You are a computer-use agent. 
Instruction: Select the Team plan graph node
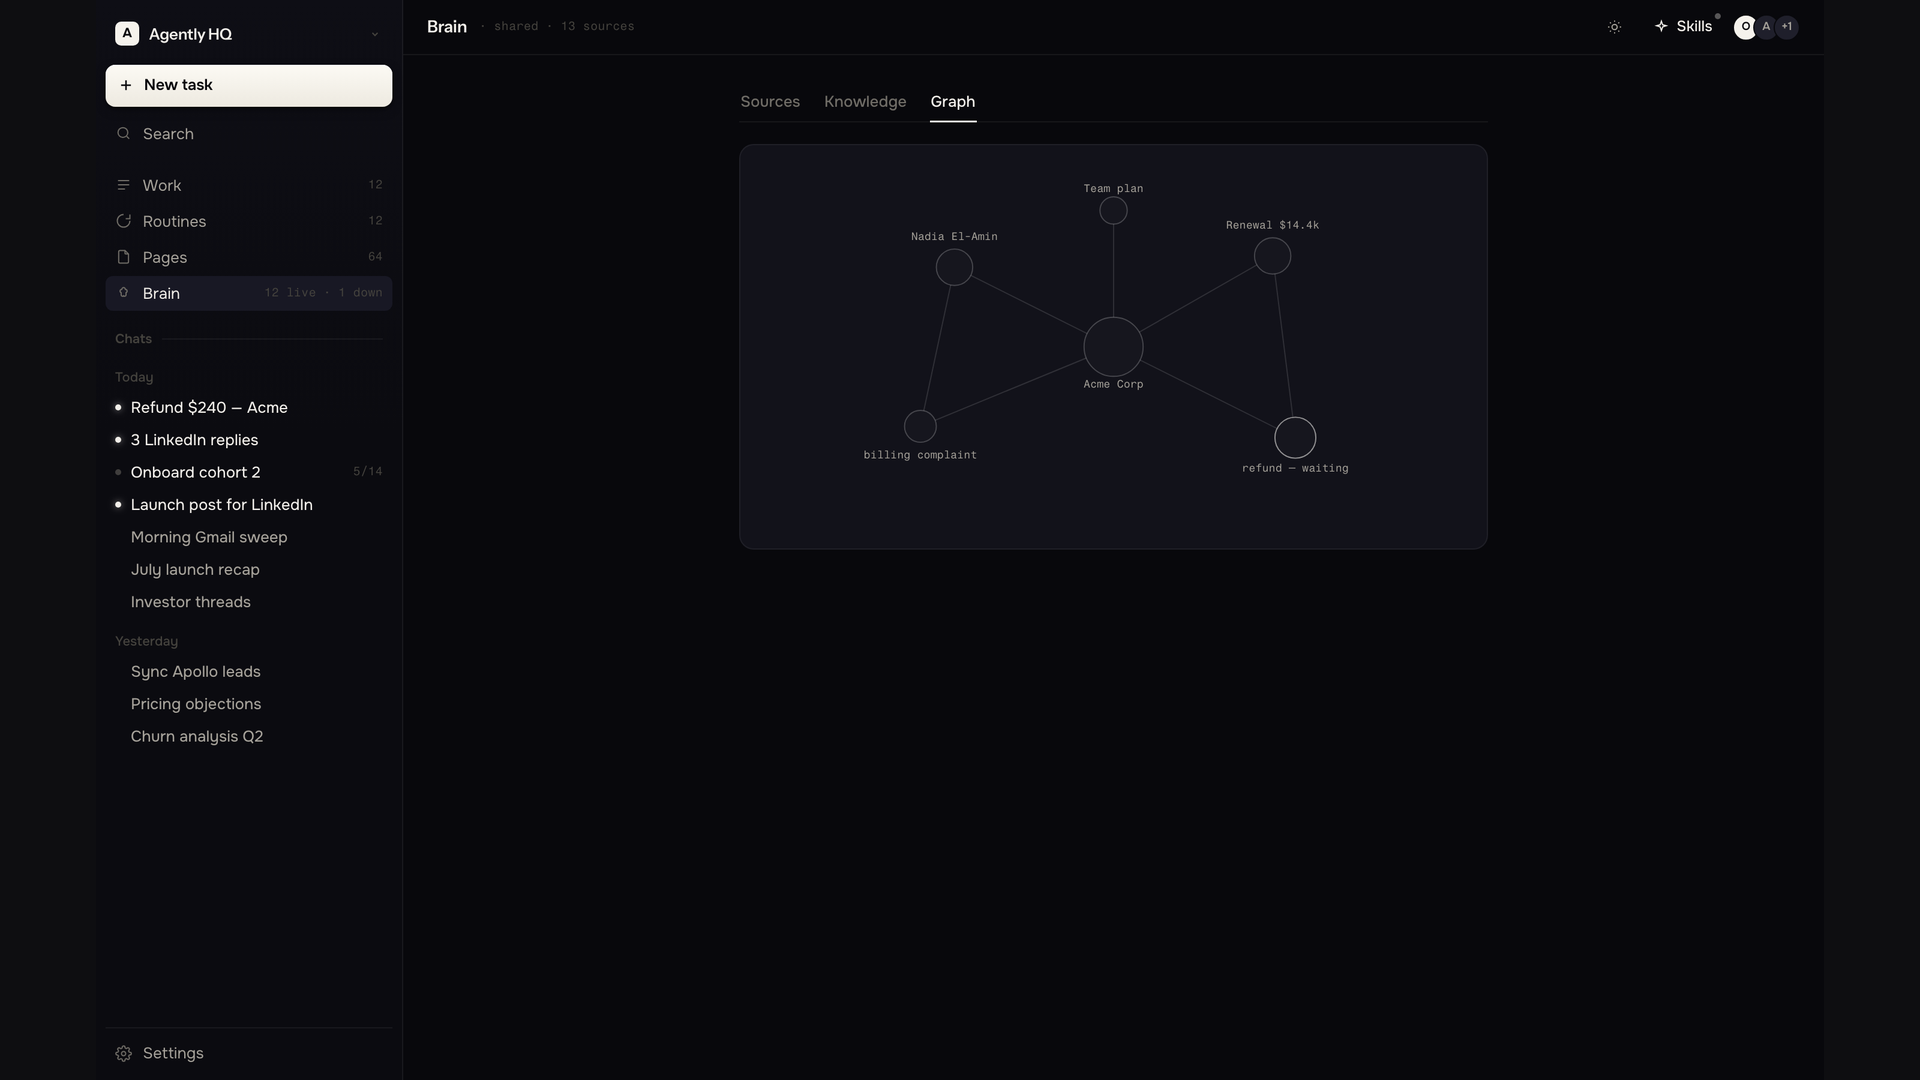(x=1113, y=211)
